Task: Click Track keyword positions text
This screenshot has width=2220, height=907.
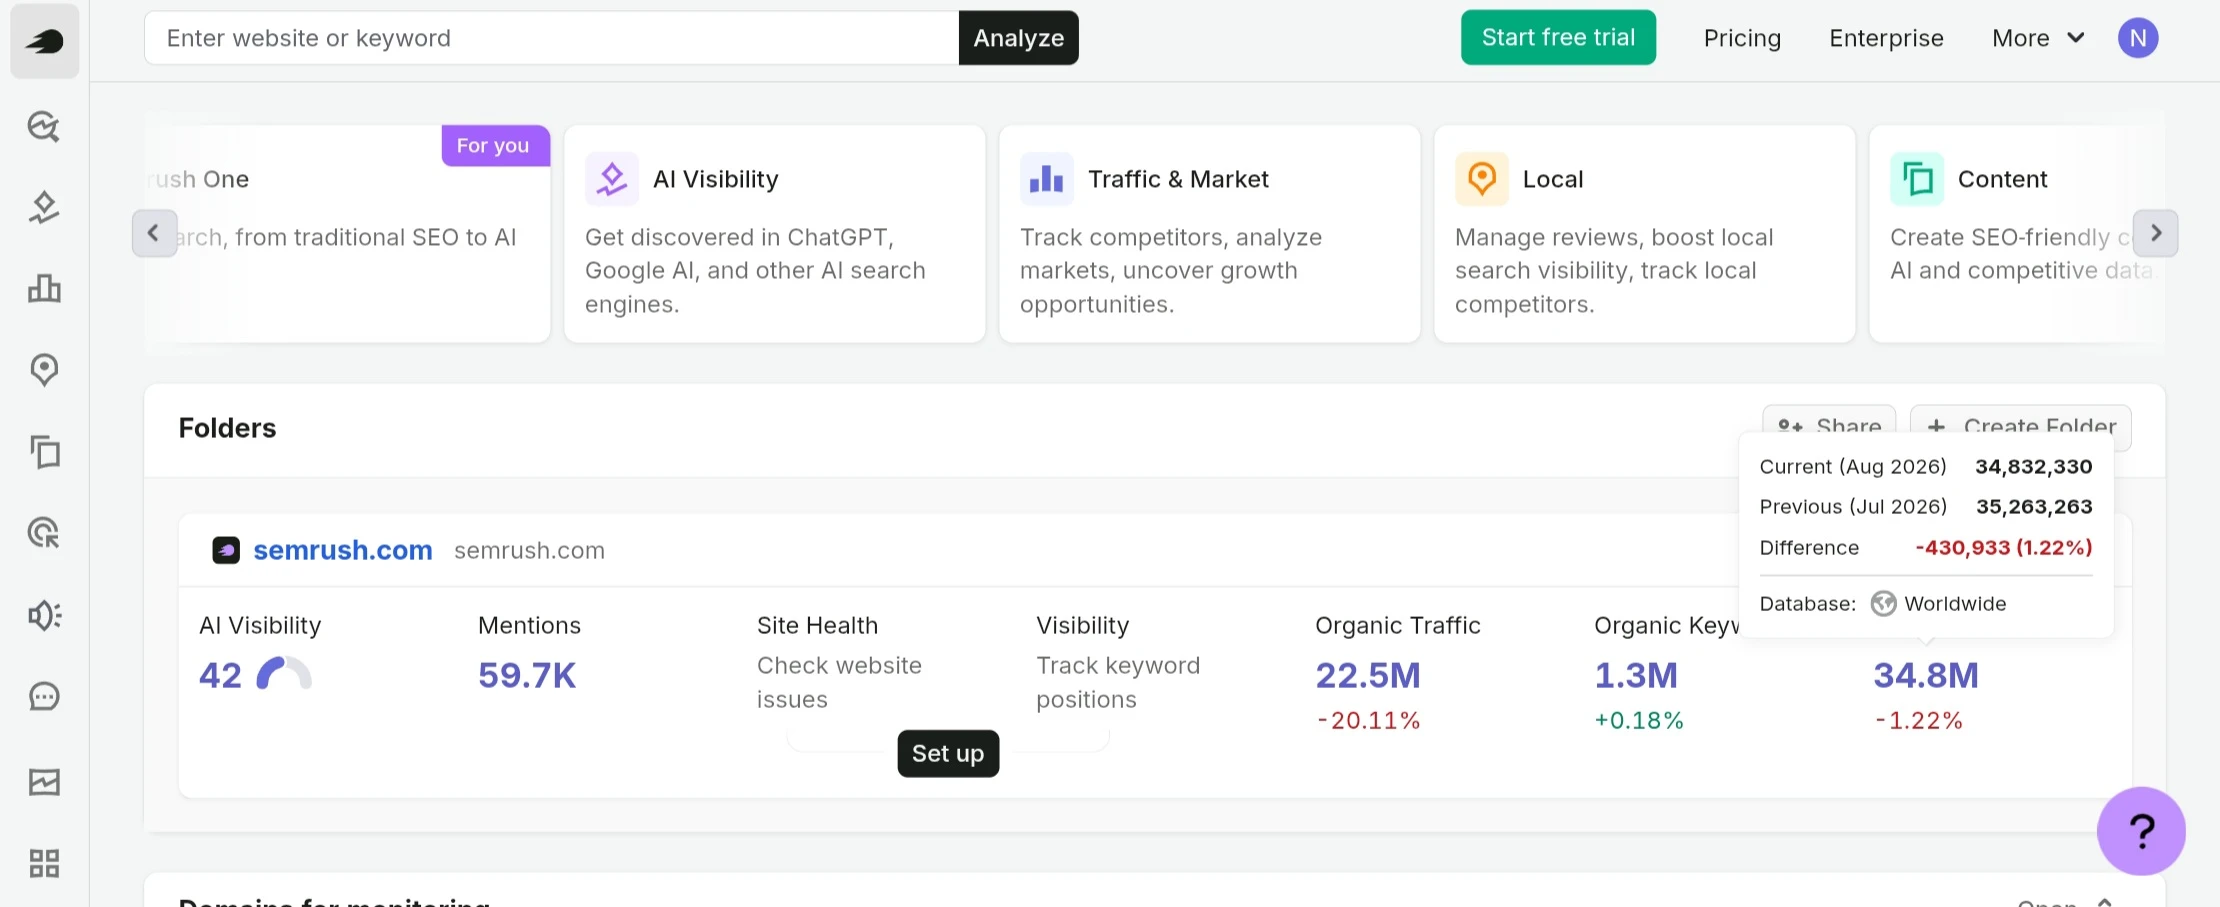Action: coord(1118,682)
